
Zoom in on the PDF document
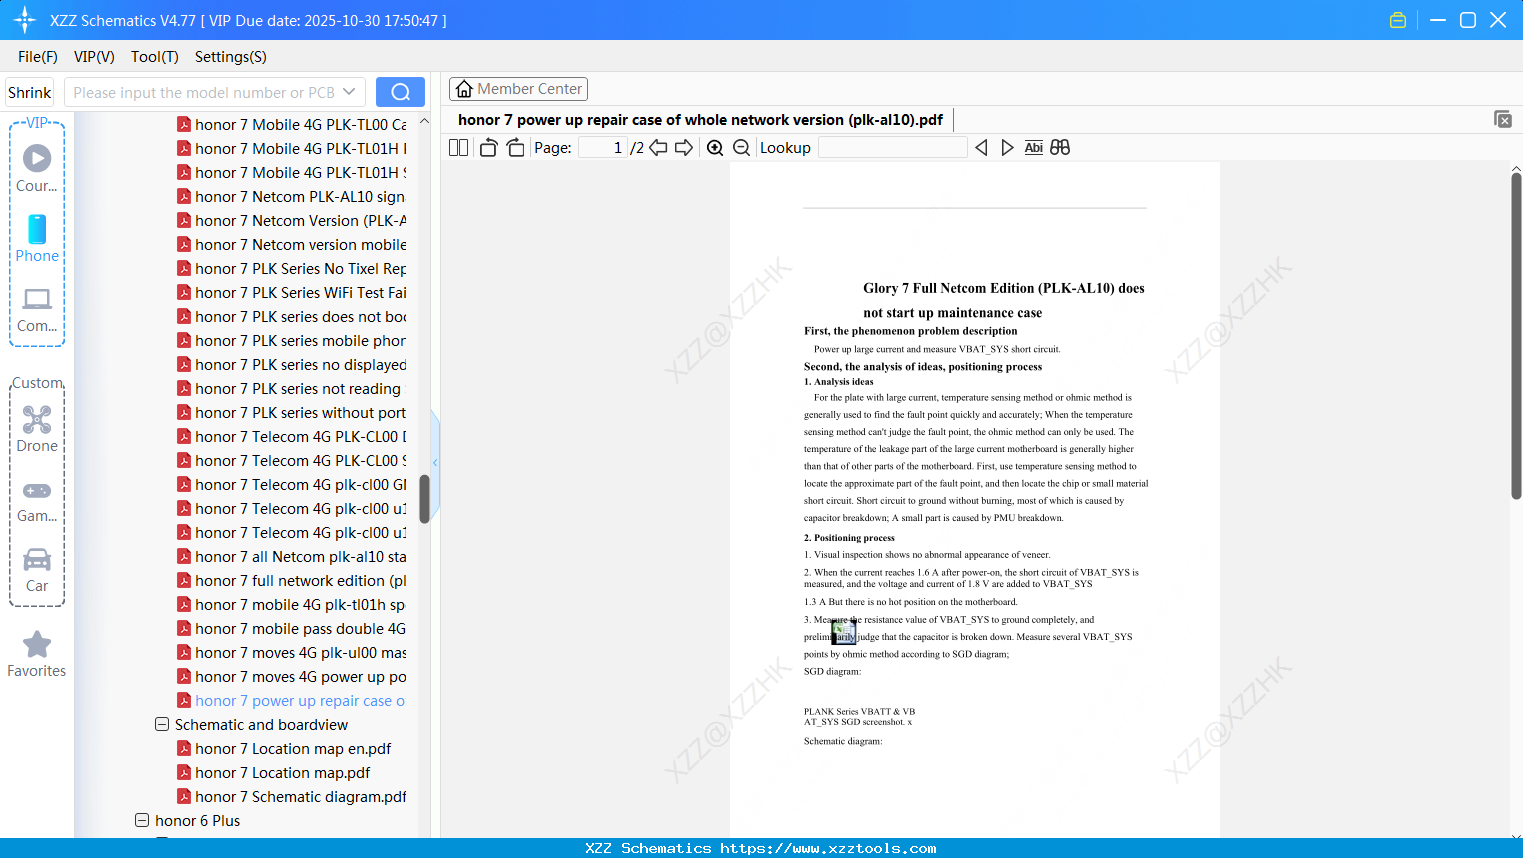click(715, 148)
